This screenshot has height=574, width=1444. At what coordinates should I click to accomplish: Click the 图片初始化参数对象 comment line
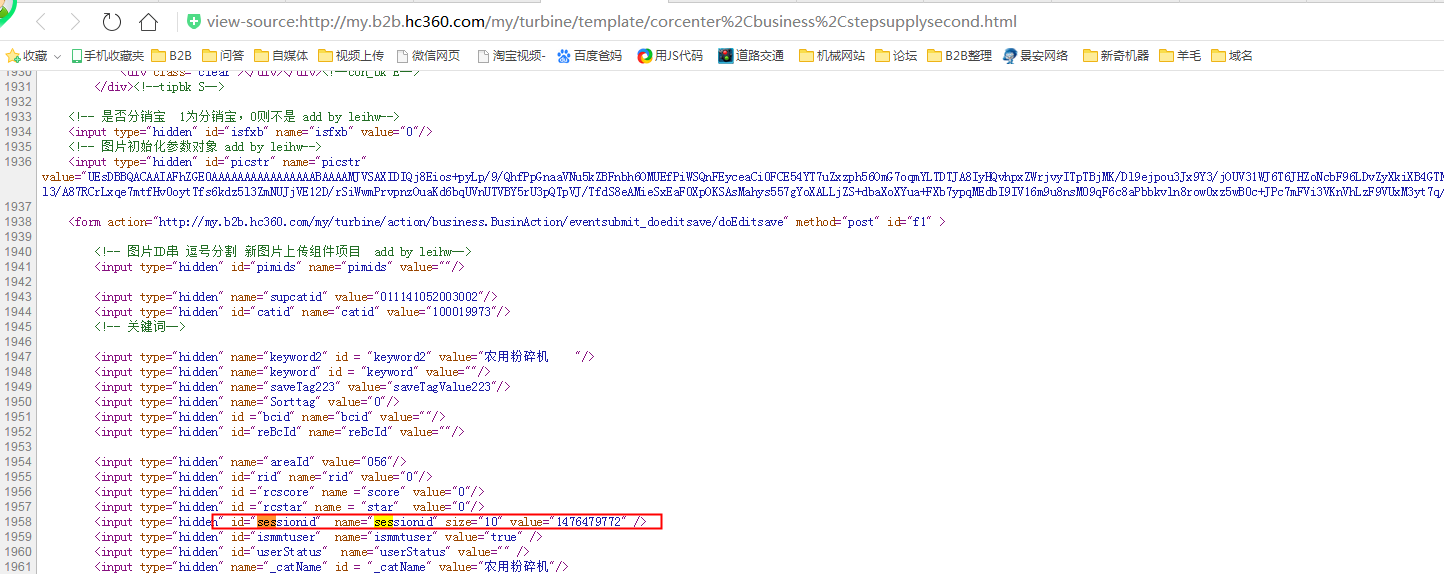[195, 147]
